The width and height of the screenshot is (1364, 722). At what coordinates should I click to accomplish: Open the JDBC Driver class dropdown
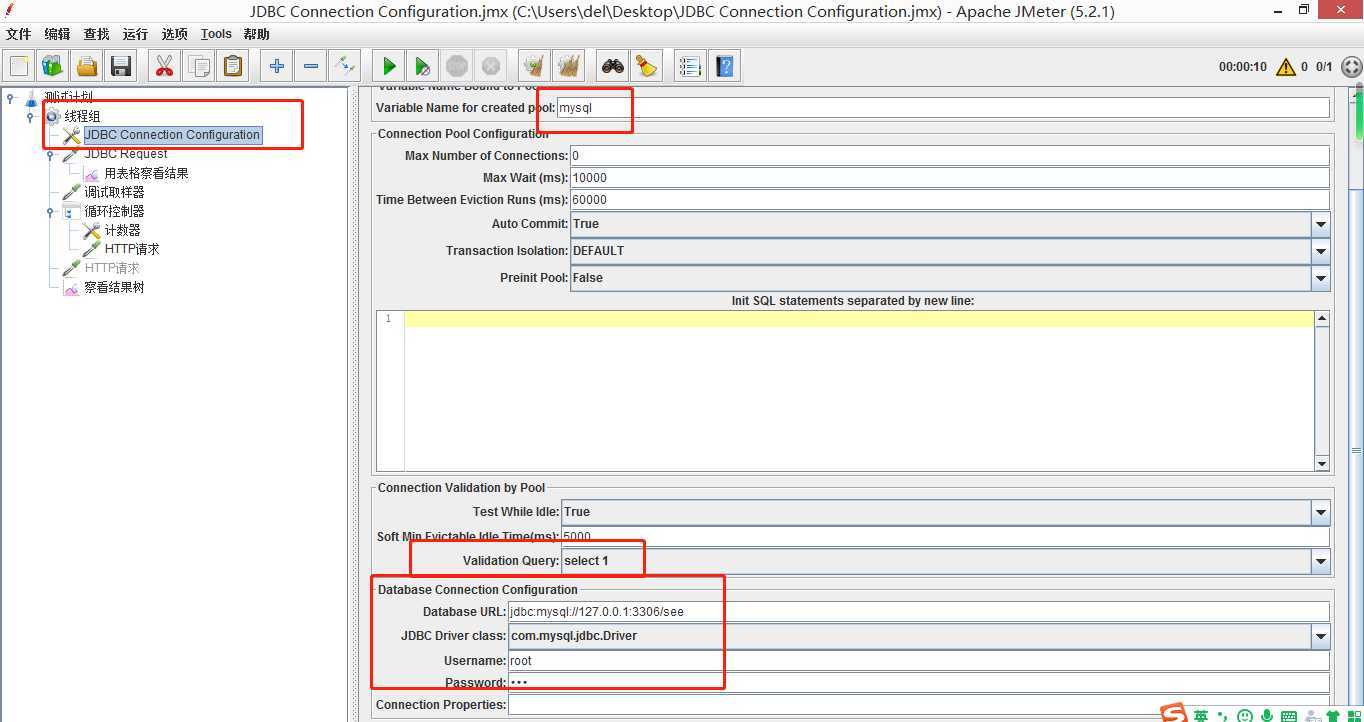coord(1321,636)
